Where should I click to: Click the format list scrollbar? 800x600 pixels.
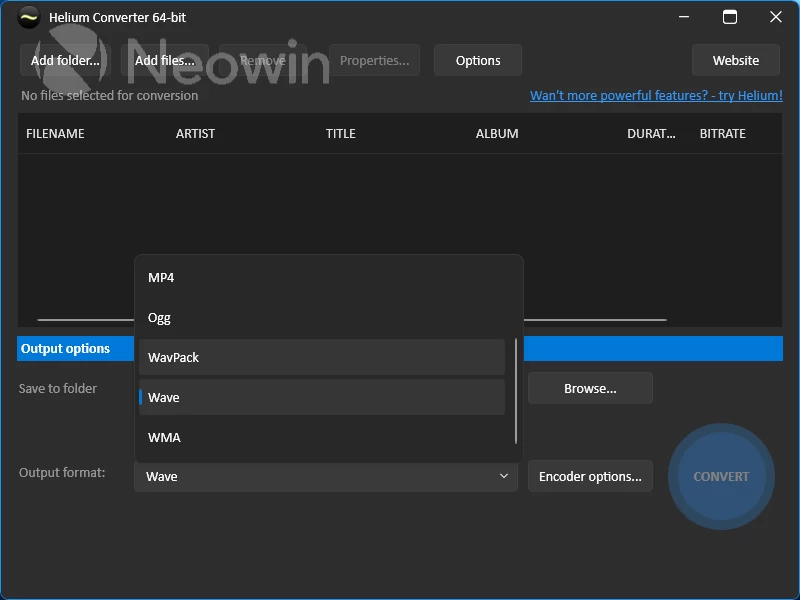click(x=516, y=391)
